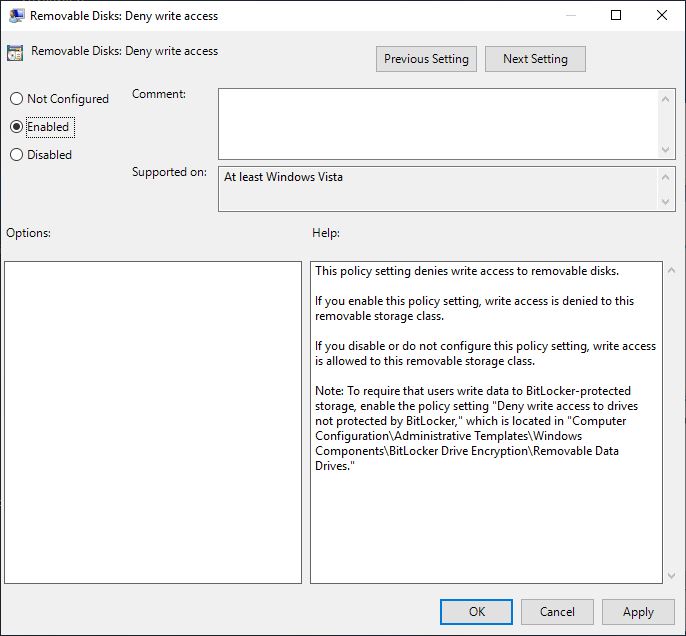Click the 'Help:' label
Viewport: 686px width, 636px height.
click(326, 233)
